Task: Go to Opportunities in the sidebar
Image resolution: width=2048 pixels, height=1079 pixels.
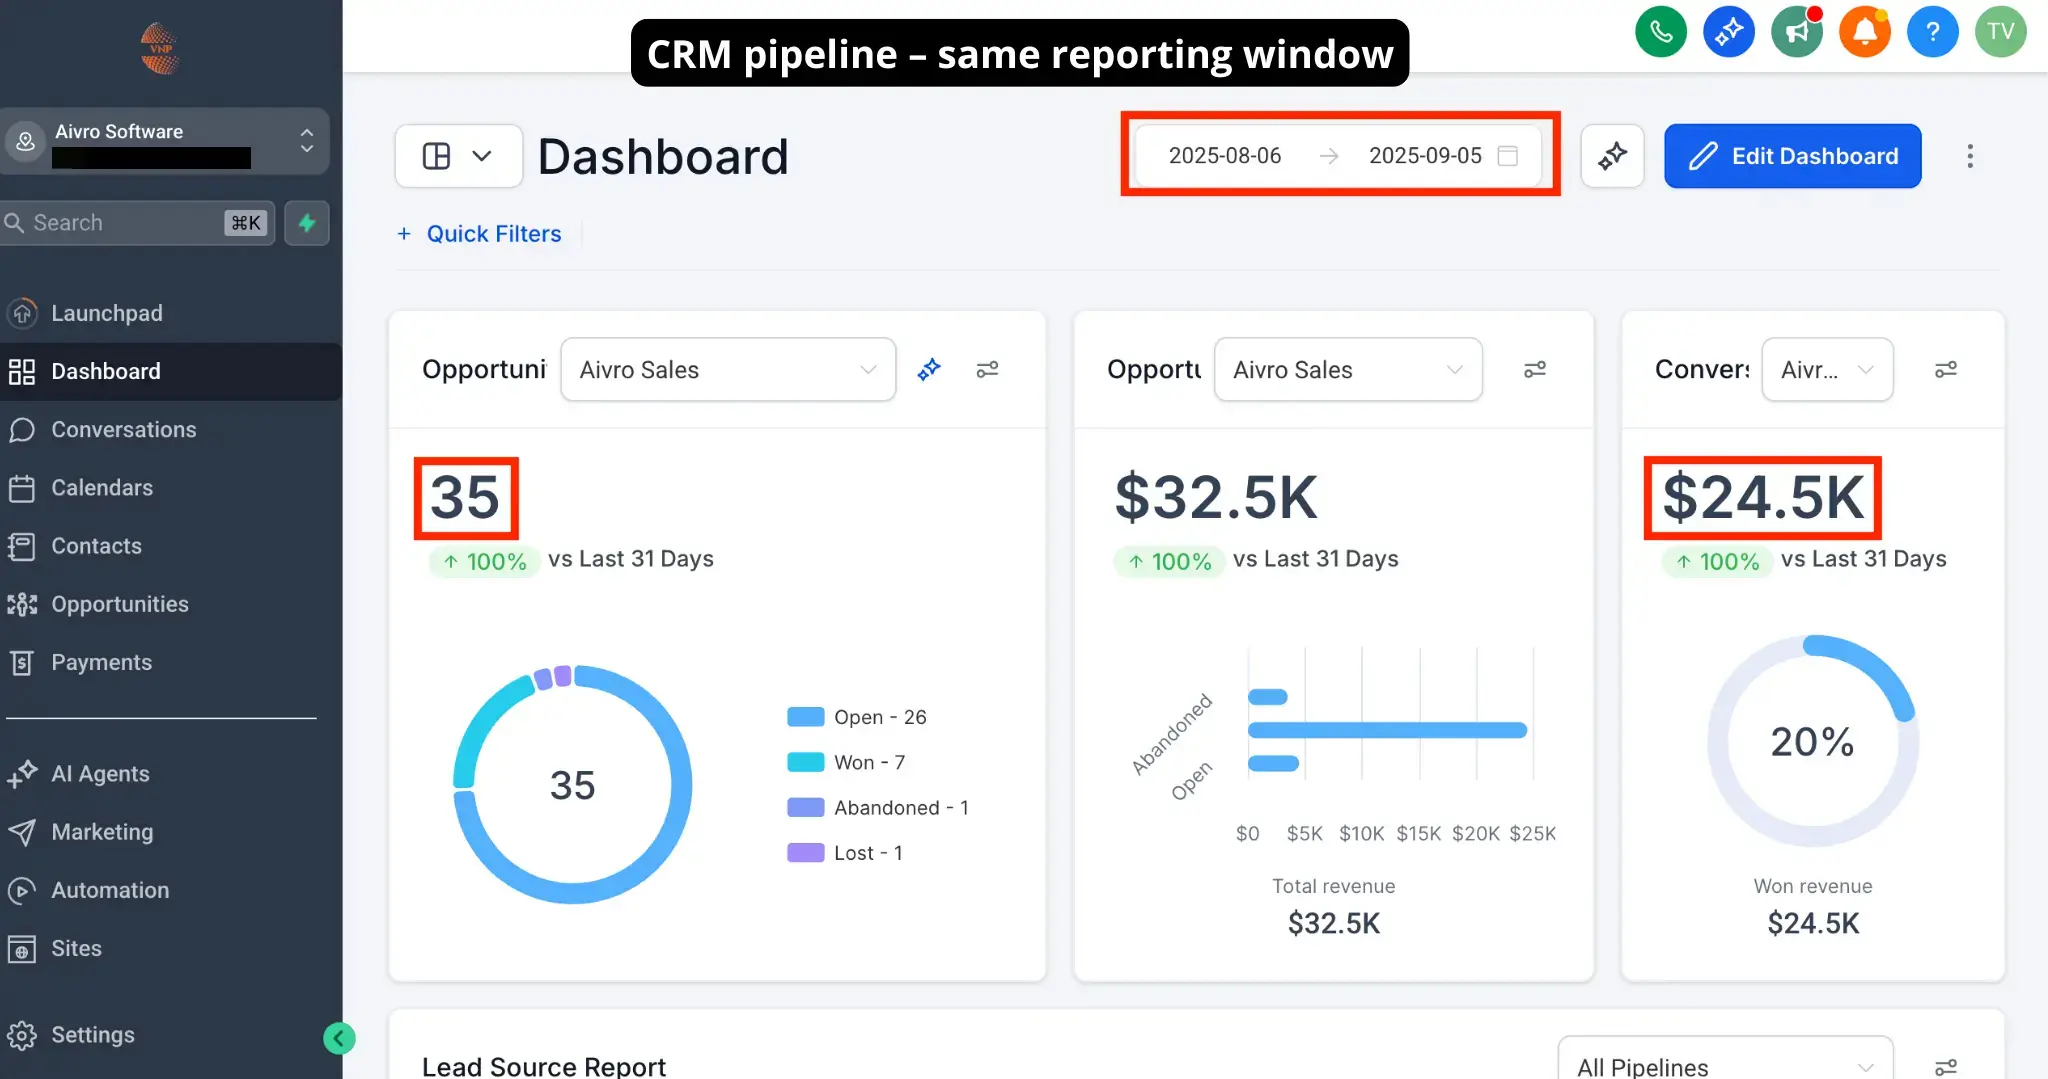Action: 119,604
